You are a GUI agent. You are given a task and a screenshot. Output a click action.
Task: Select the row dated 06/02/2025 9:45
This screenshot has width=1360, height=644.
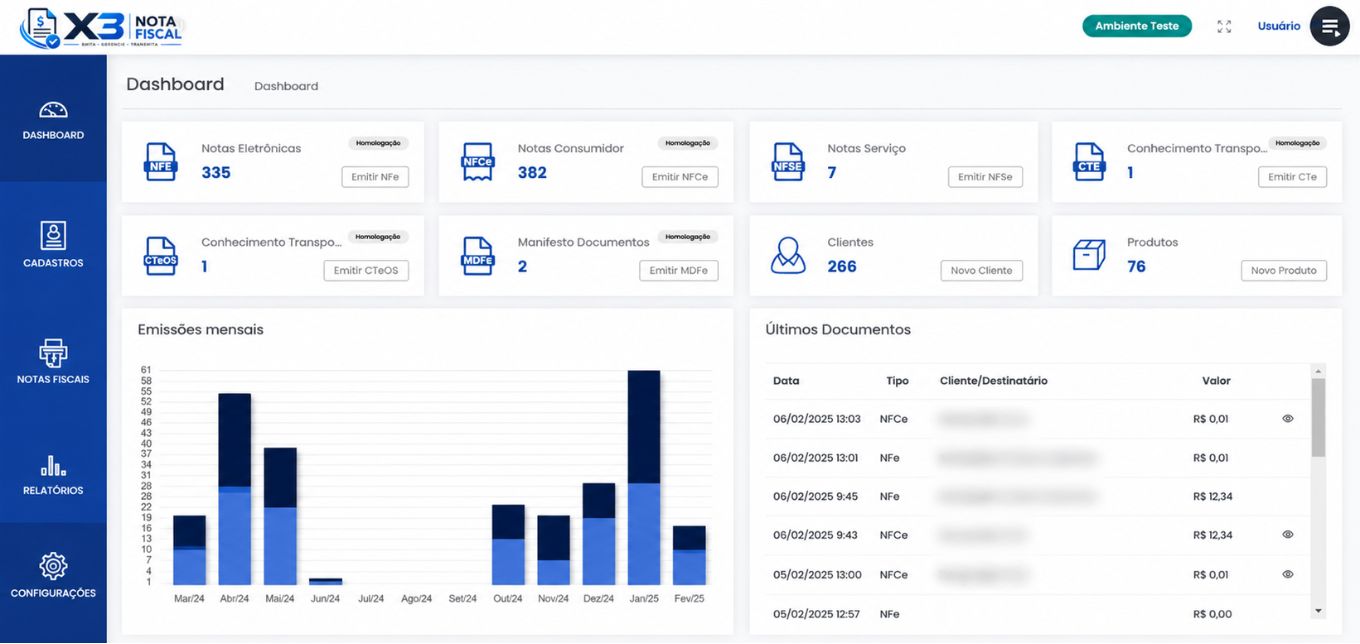[1037, 497]
